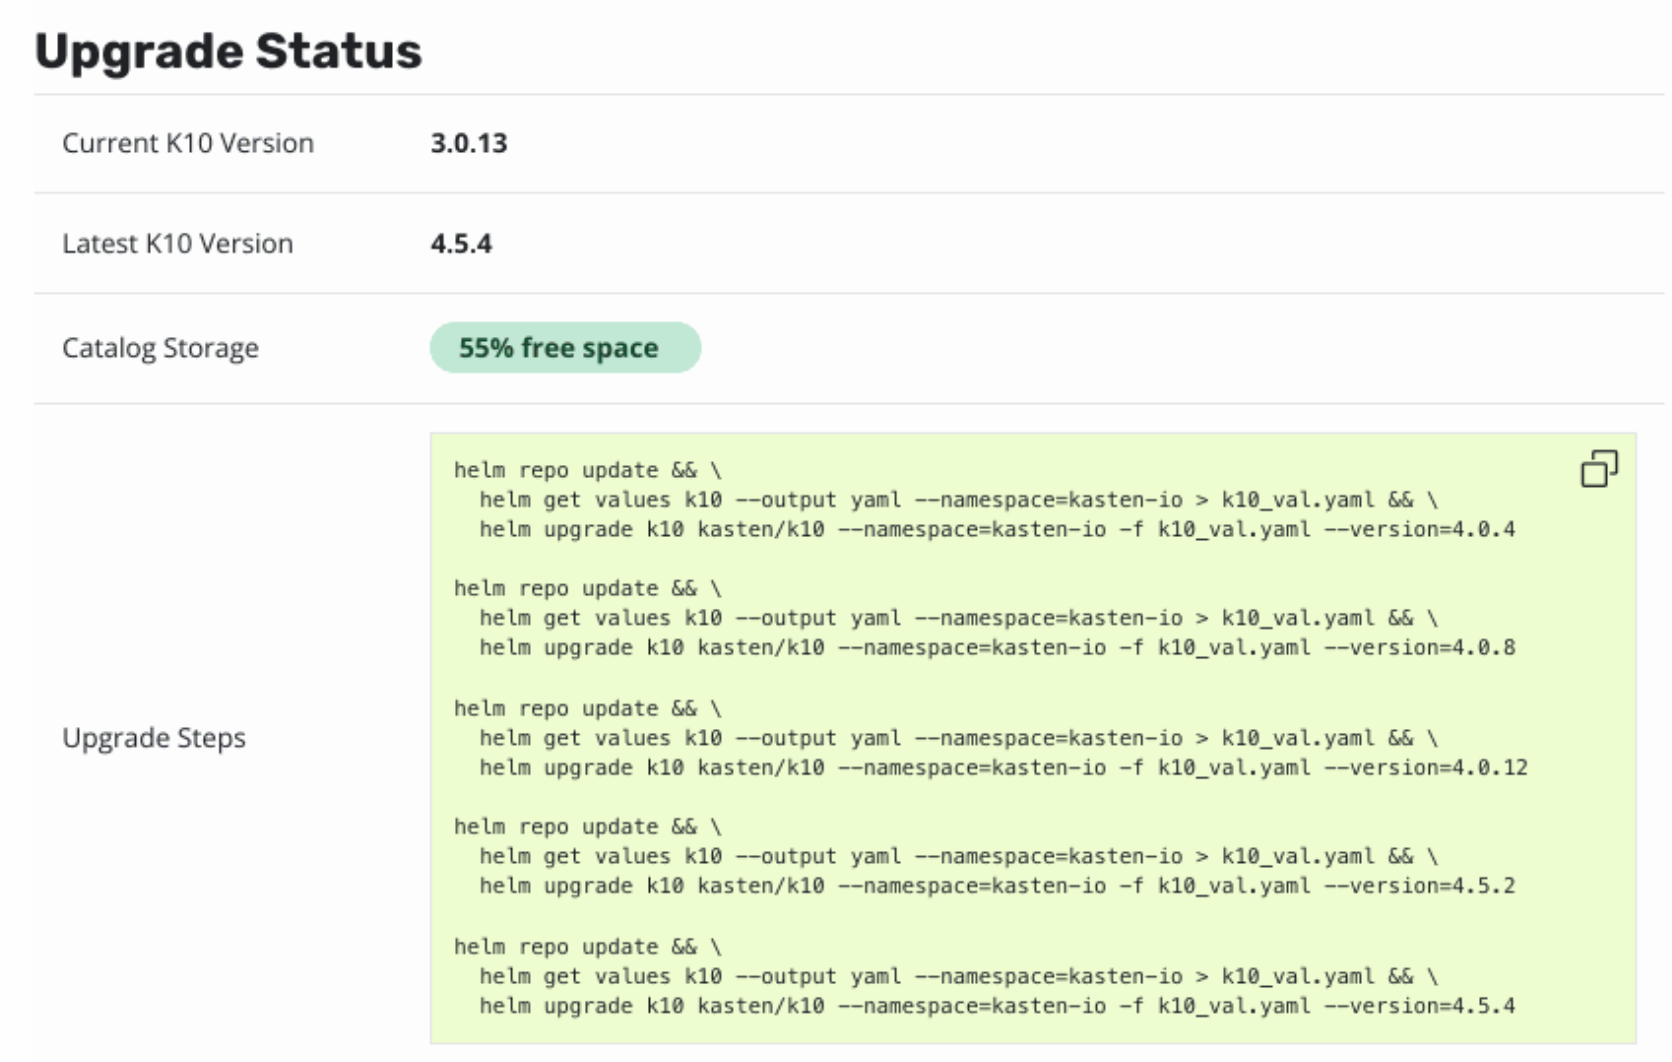Click the Upgrade Steps row label
Screen dimensions: 1672x1062
coord(154,738)
